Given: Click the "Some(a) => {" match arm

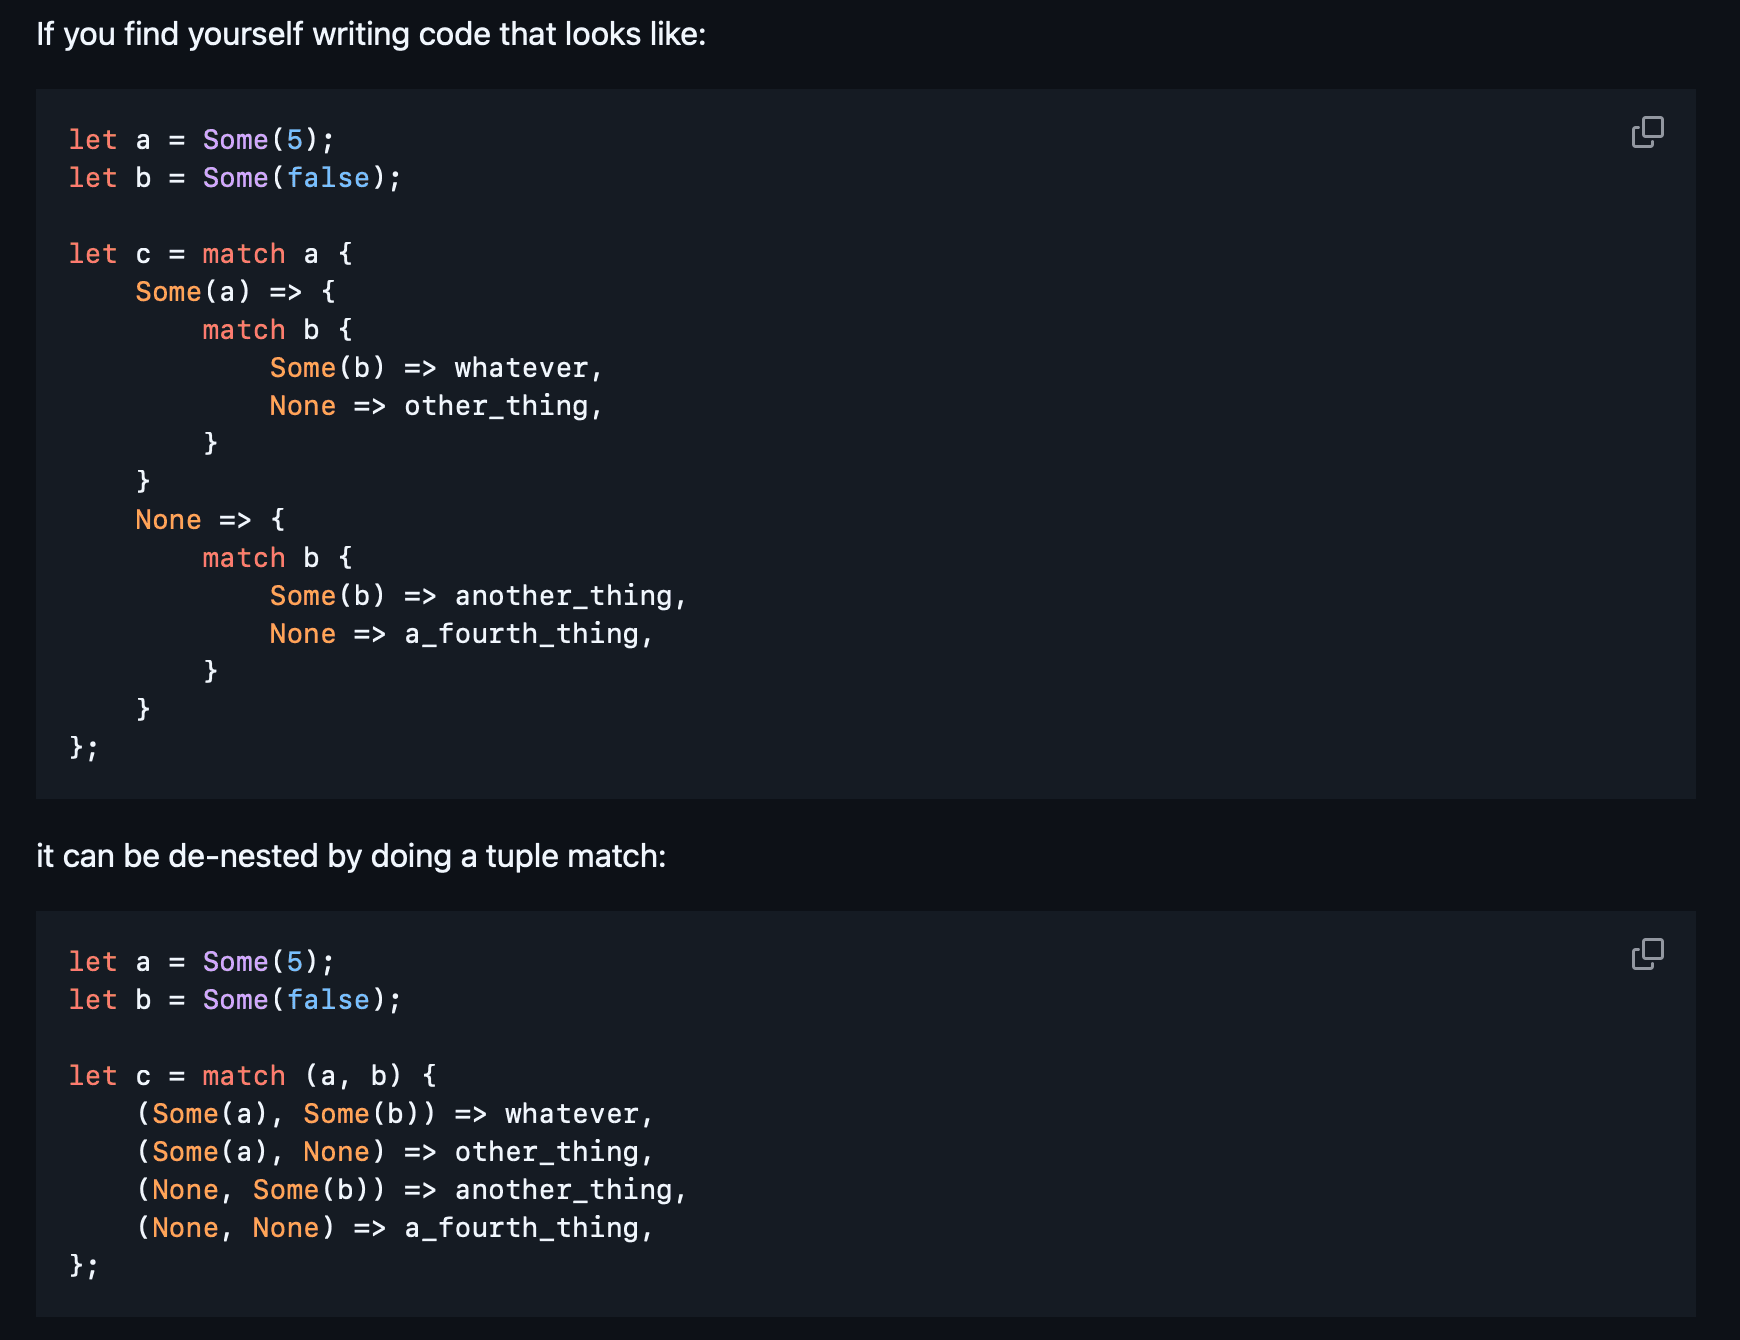Looking at the screenshot, I should (x=235, y=292).
